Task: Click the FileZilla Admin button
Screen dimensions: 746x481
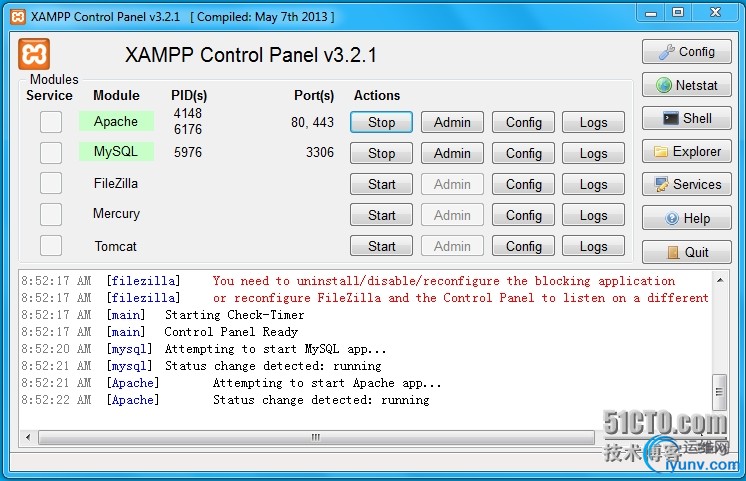Action: (x=452, y=184)
